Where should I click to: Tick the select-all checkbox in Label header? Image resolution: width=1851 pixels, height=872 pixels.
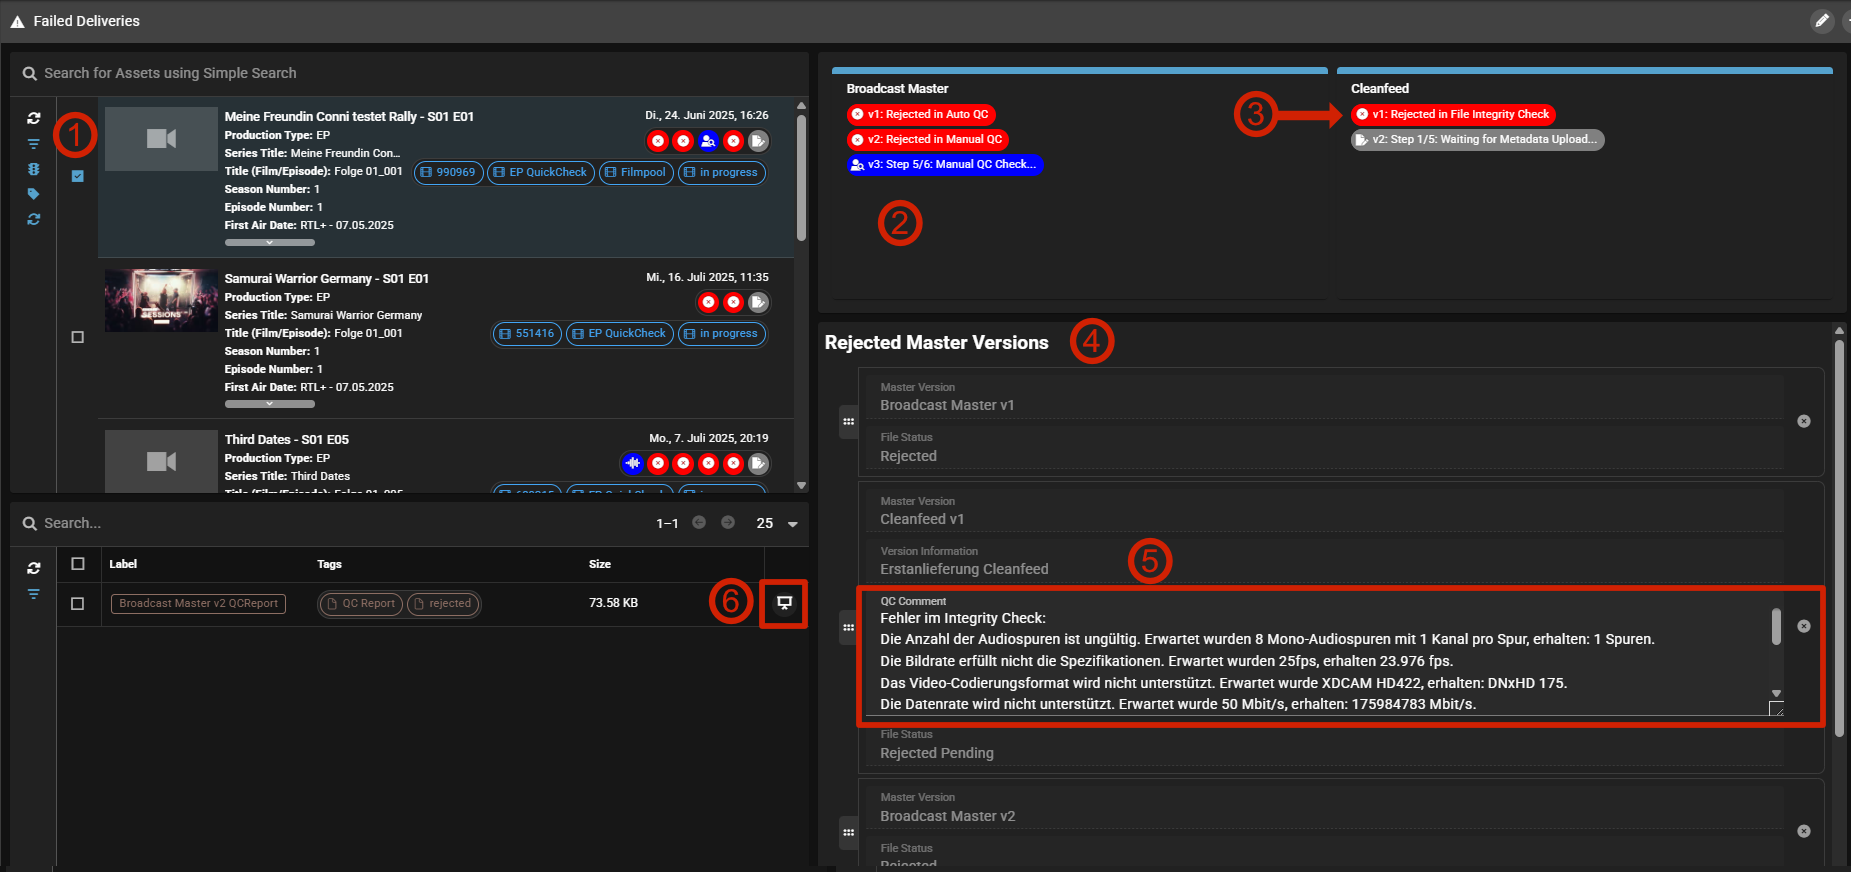(x=78, y=564)
